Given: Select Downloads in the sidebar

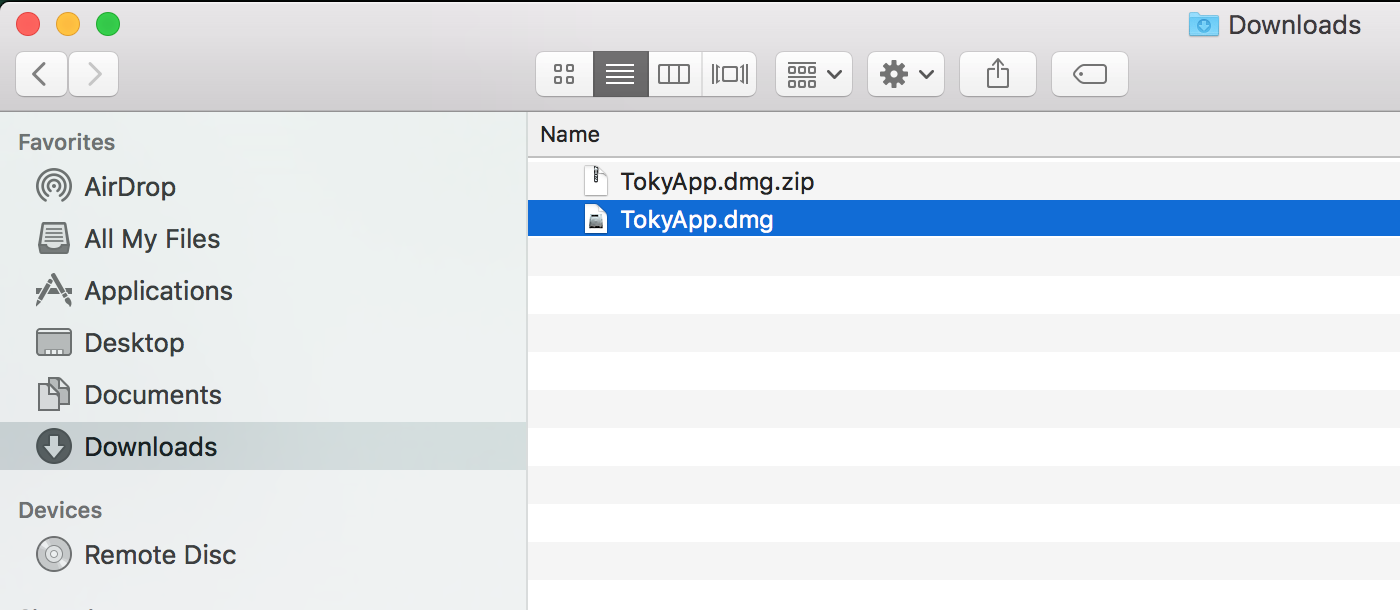Looking at the screenshot, I should 150,447.
